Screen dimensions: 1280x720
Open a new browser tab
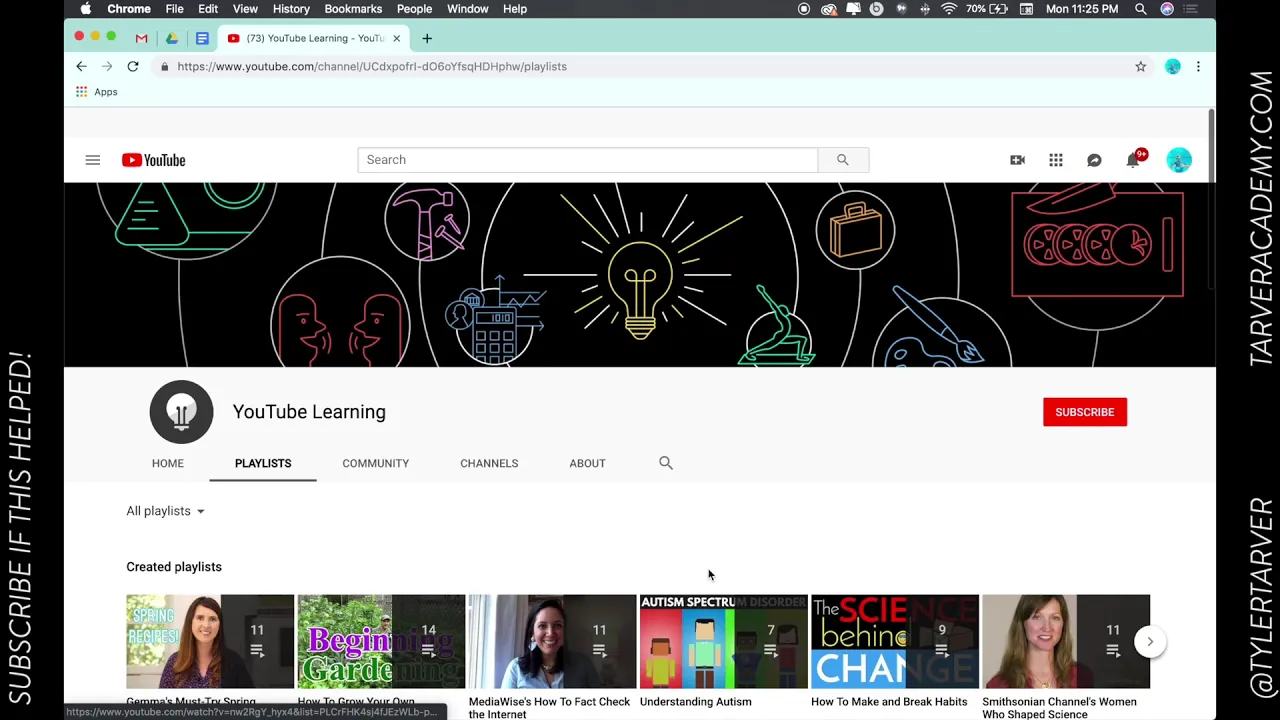click(427, 38)
